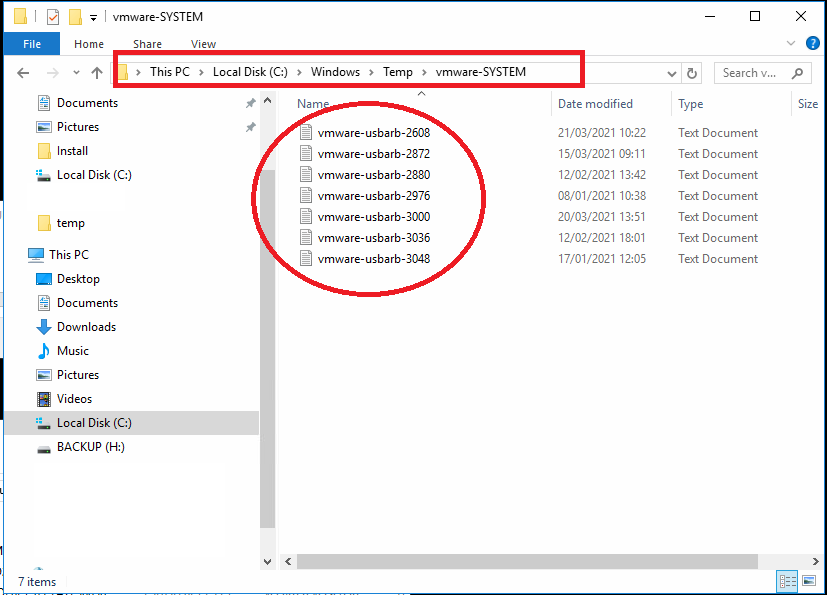Open the recent locations dropdown

coord(76,73)
